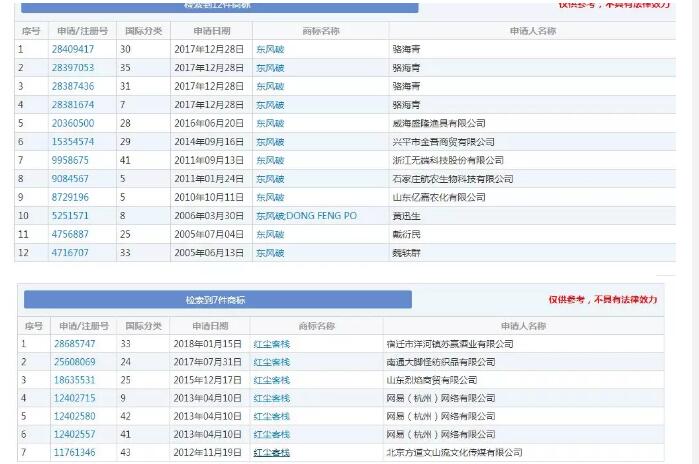Open registration number 28685747
699x464 pixels.
tap(74, 344)
